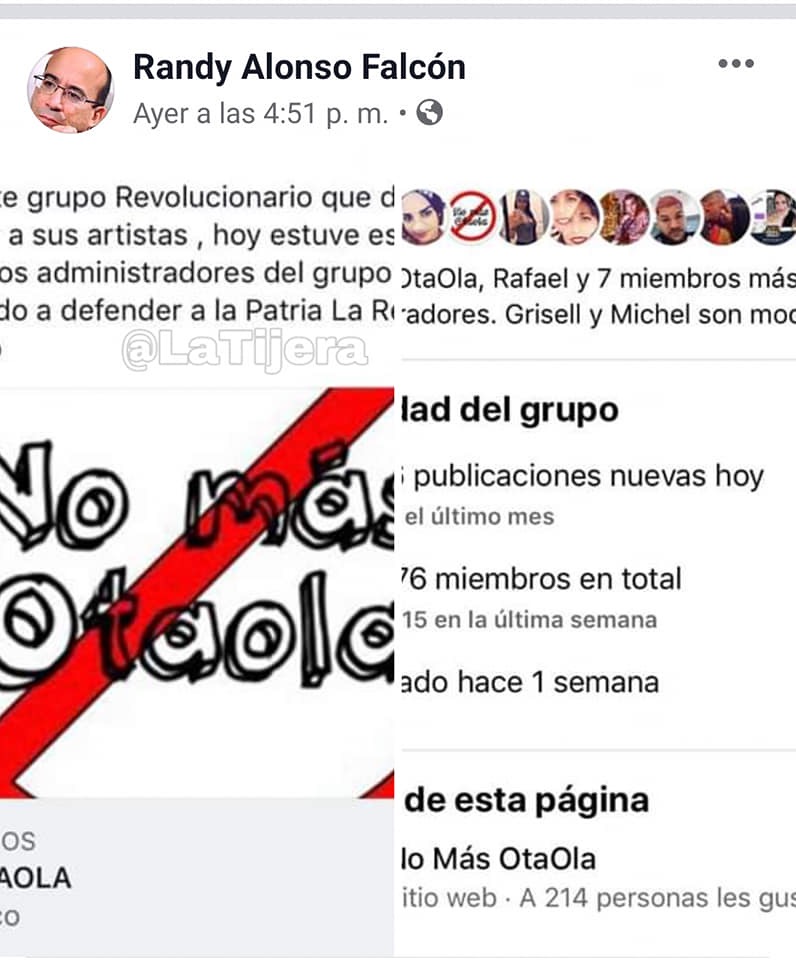Image resolution: width=796 pixels, height=960 pixels.
Task: Open the Randy Alonso Falcón profile name link
Action: pos(299,67)
